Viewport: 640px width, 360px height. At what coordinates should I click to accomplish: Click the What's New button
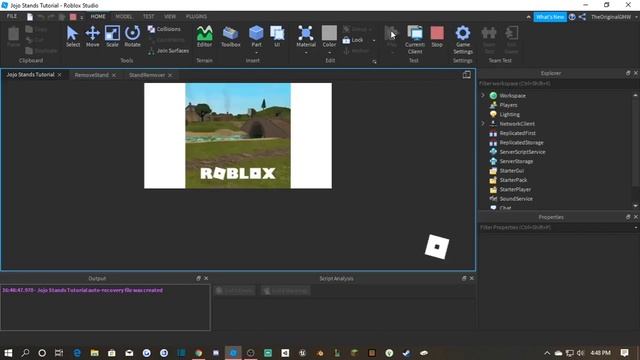tap(550, 17)
